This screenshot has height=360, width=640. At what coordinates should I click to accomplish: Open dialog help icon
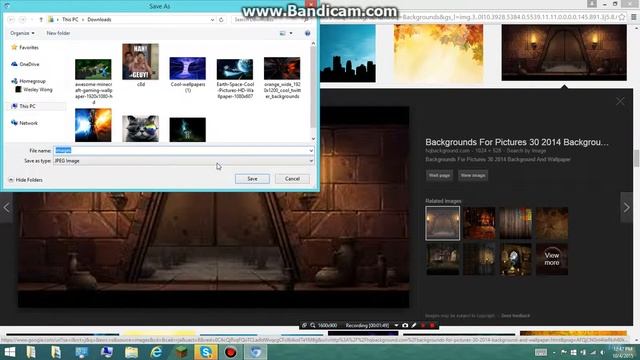(x=307, y=33)
